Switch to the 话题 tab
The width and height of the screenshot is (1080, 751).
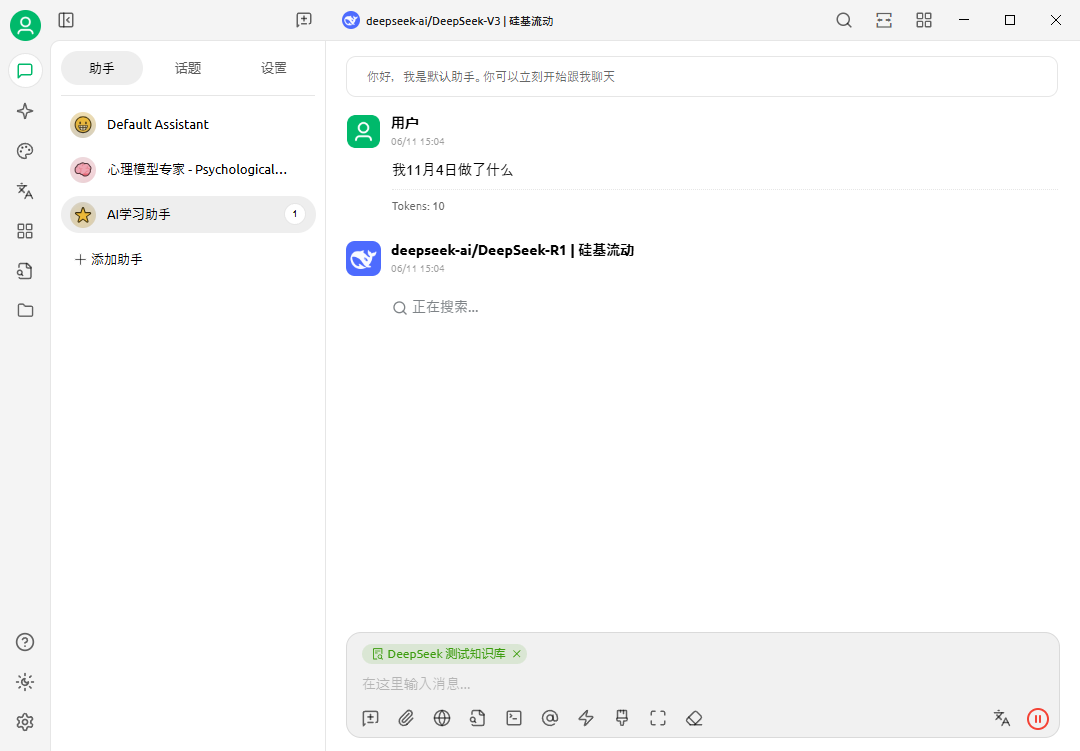(x=188, y=68)
